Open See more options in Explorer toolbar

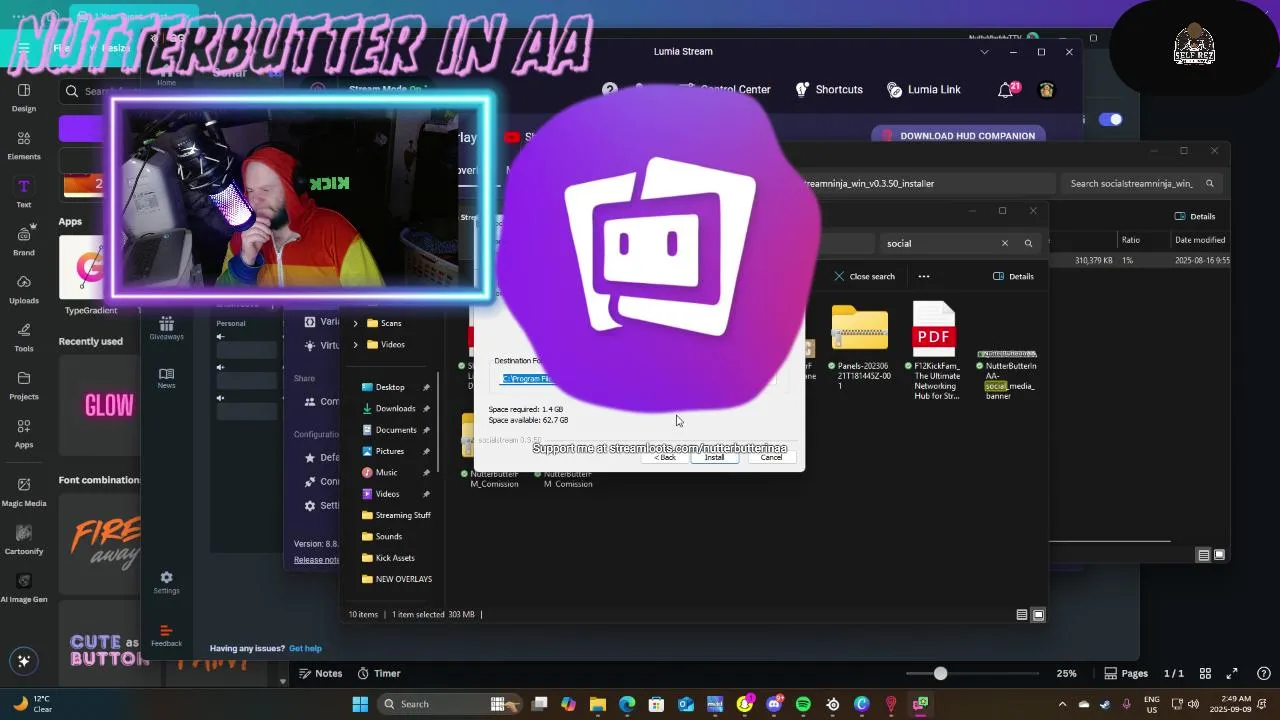[924, 276]
